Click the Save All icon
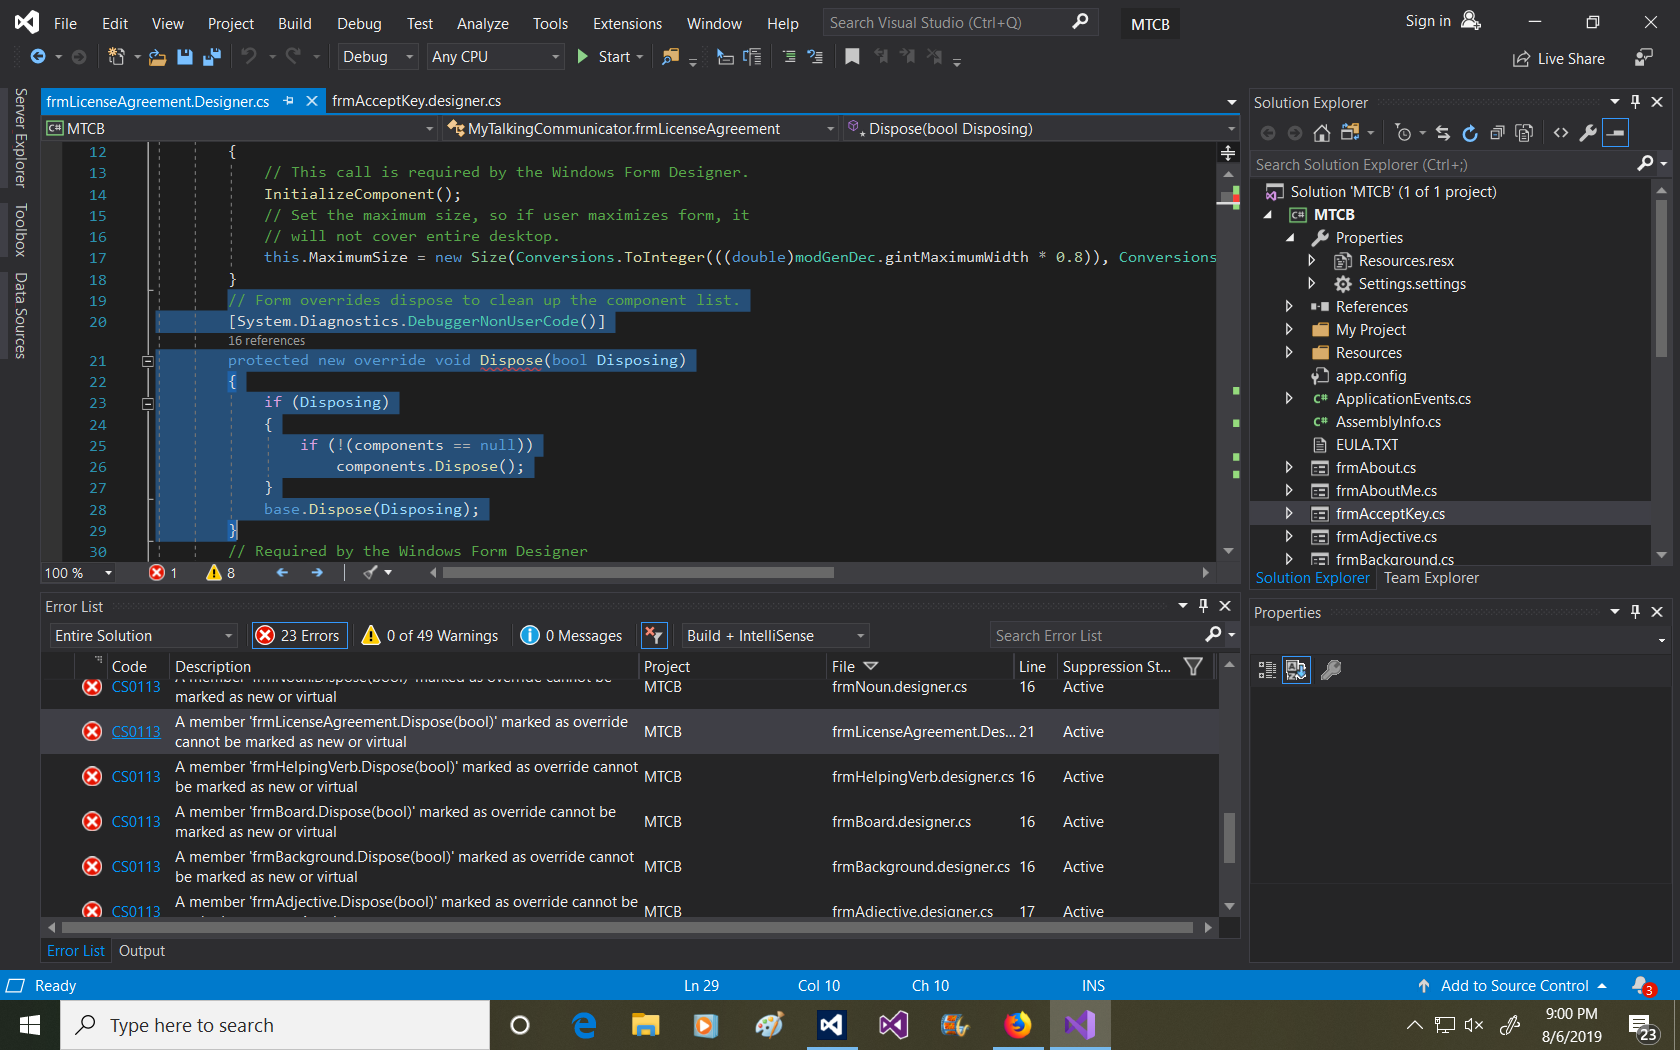 click(x=211, y=57)
